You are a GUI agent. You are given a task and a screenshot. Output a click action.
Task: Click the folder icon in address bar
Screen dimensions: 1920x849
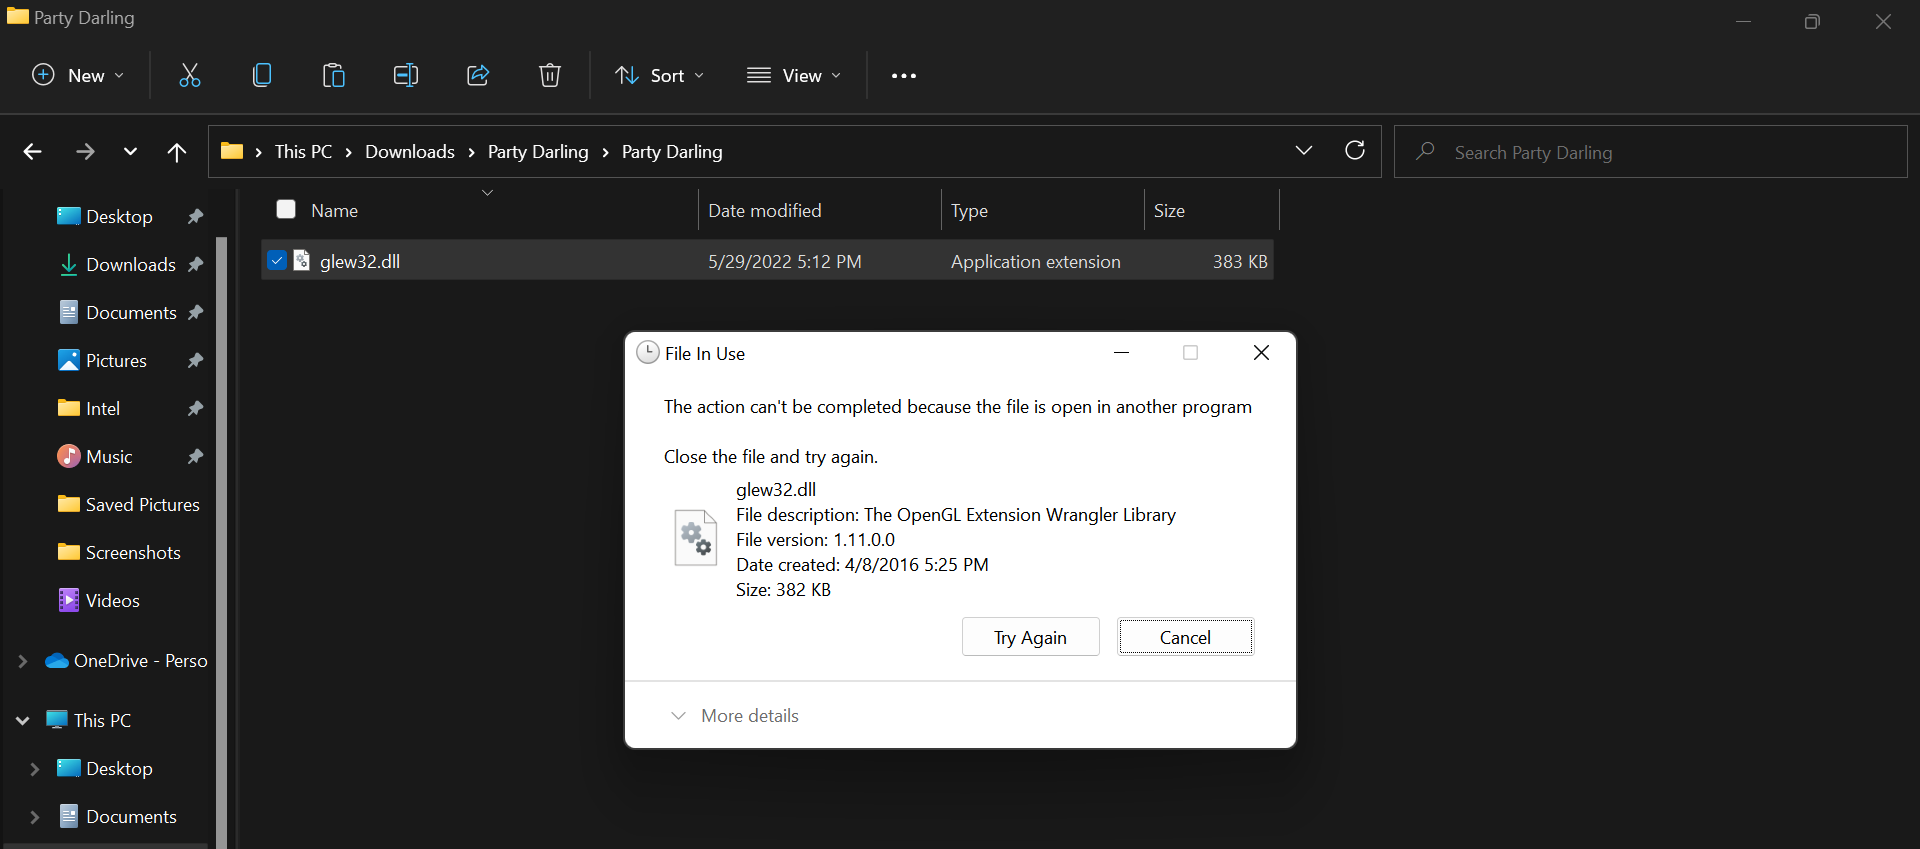(x=232, y=151)
